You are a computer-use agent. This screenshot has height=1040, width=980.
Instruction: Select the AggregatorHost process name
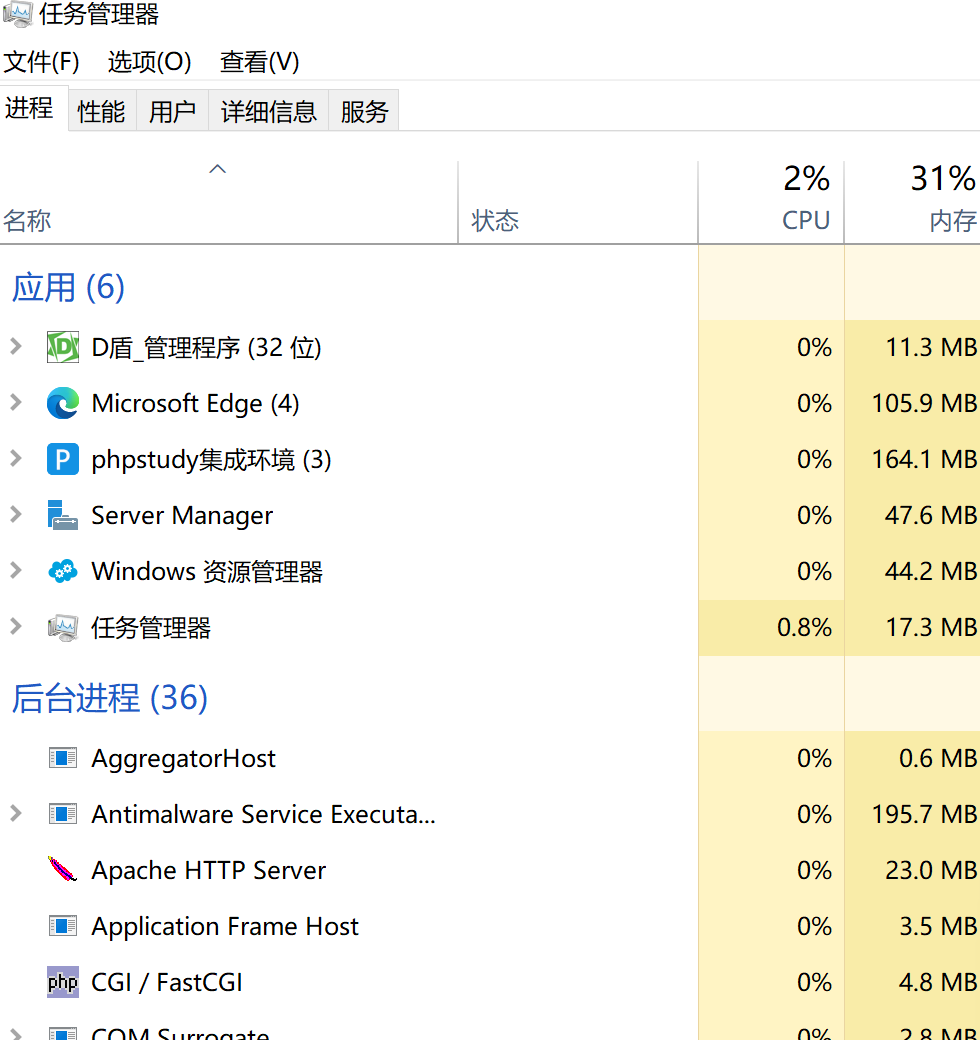[x=183, y=758]
